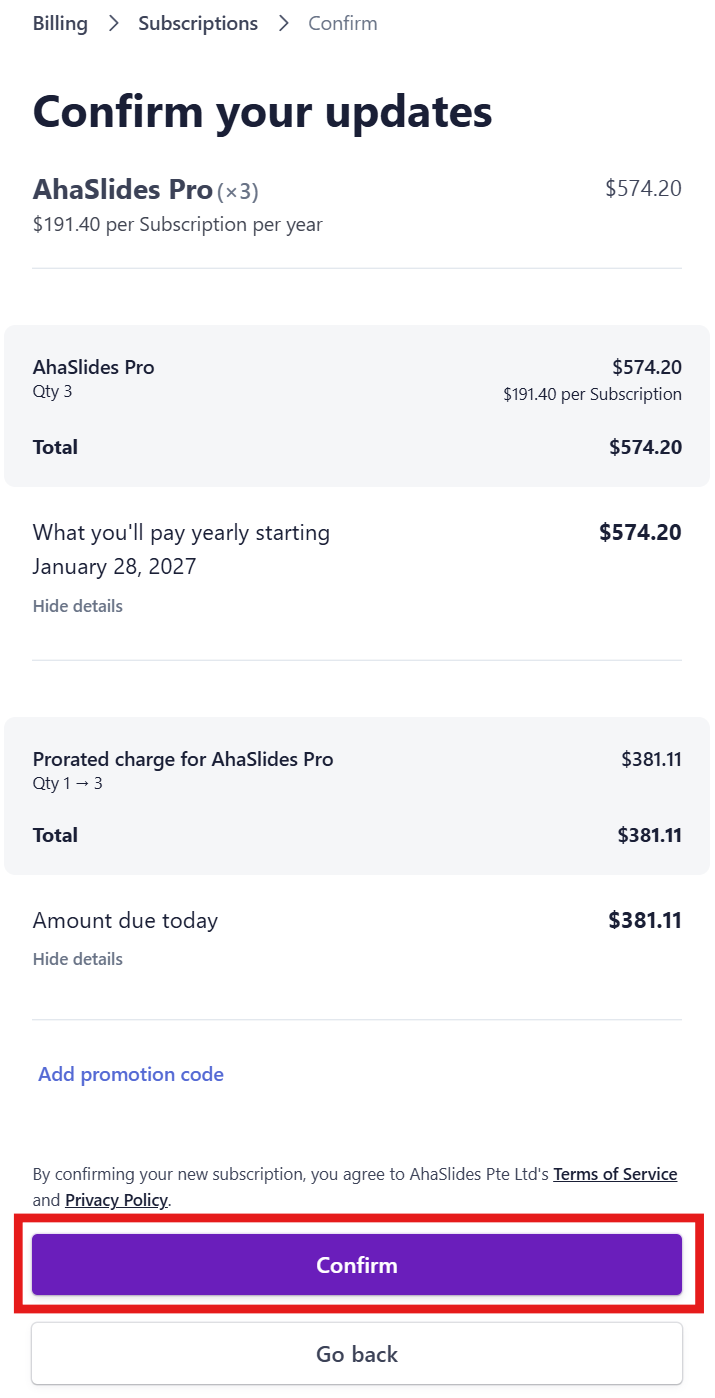Open the Subscriptions breadcrumb link
This screenshot has height=1398, width=715.
[197, 23]
